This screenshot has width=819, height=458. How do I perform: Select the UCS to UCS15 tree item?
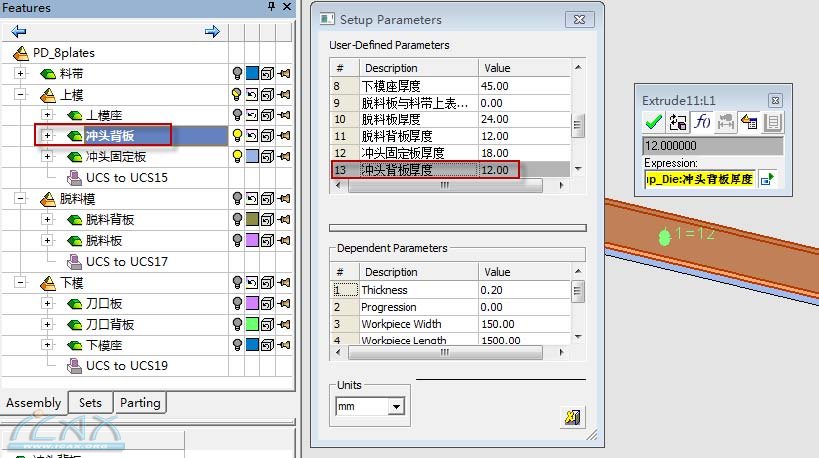(x=127, y=178)
